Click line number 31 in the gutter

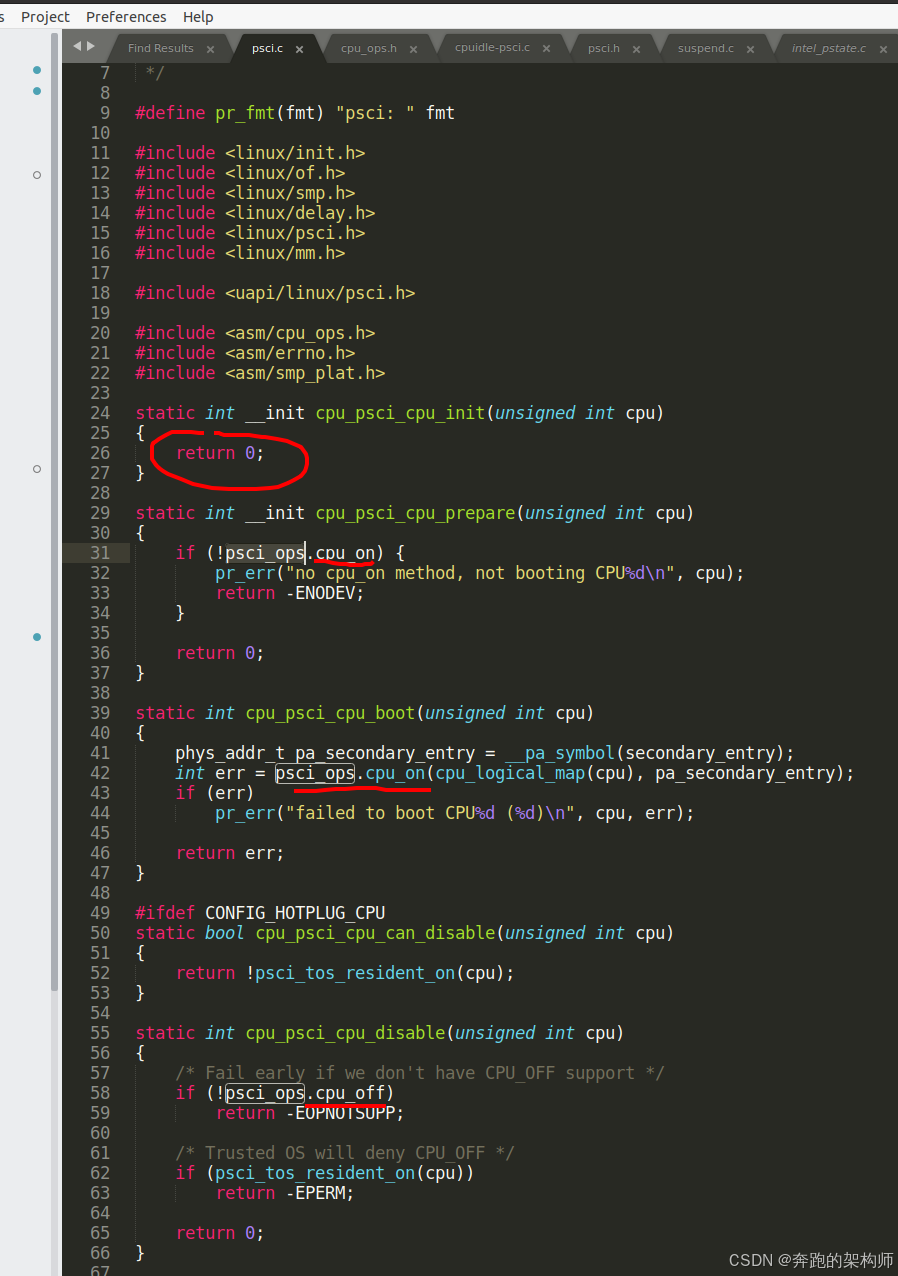pos(100,553)
